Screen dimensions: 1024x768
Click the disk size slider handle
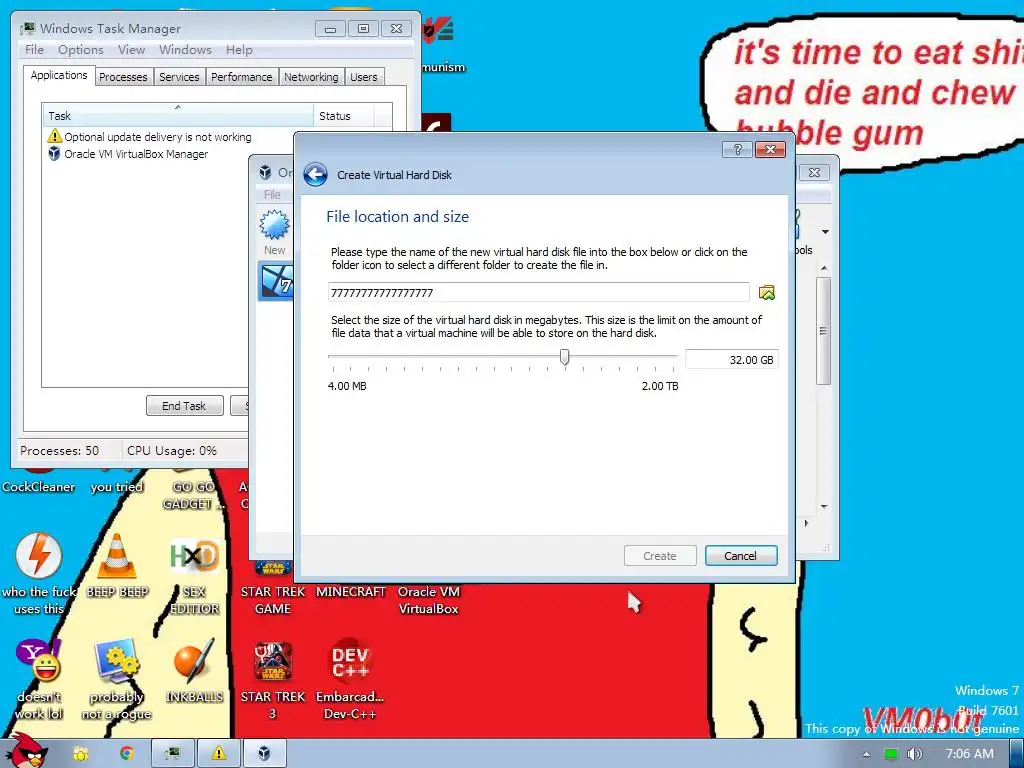tap(564, 357)
